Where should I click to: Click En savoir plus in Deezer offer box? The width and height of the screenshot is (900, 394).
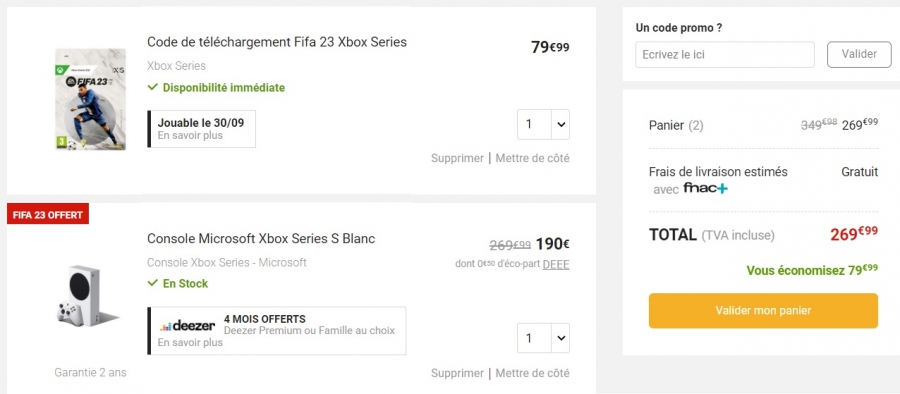[190, 343]
